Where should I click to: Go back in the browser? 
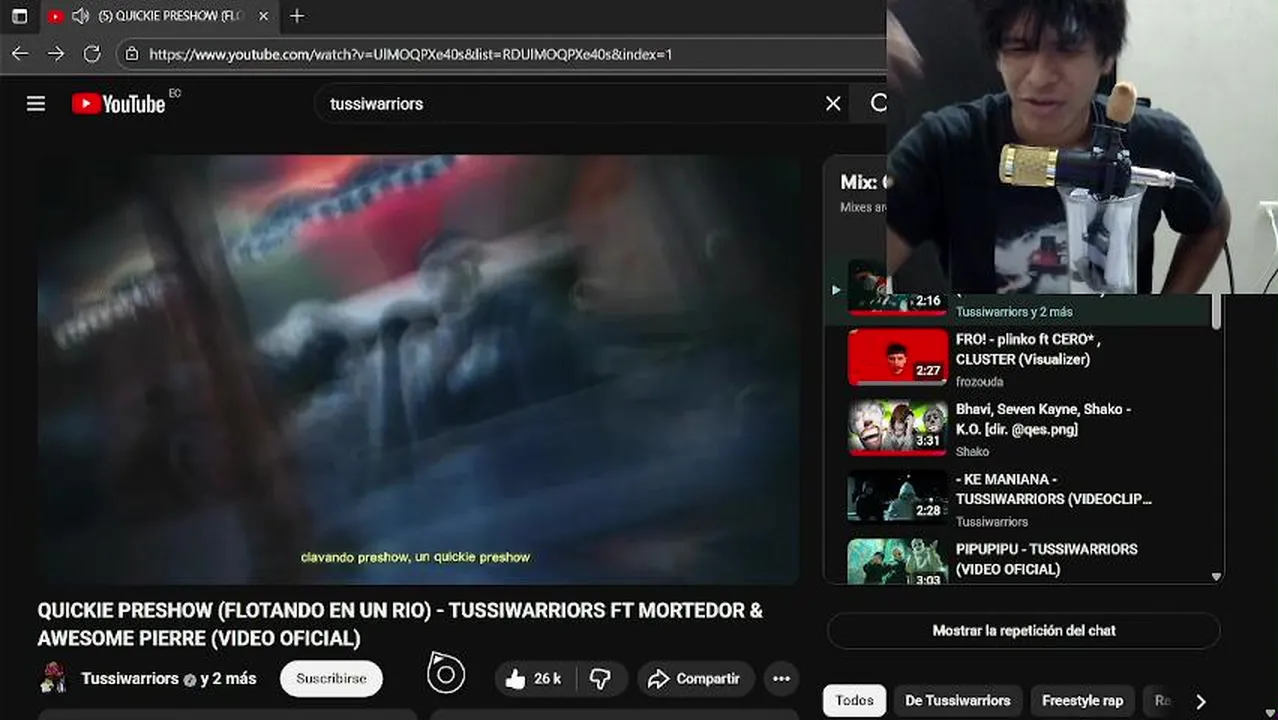click(x=20, y=54)
